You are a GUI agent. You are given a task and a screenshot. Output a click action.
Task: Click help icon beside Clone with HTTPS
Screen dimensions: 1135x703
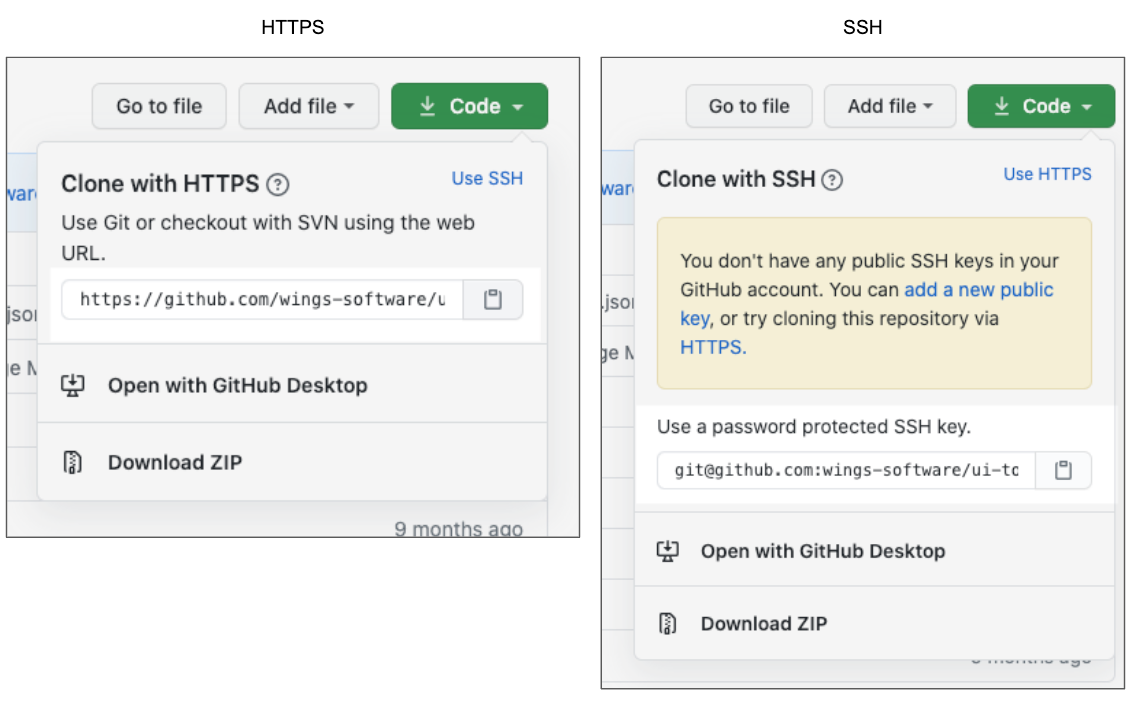pos(277,185)
